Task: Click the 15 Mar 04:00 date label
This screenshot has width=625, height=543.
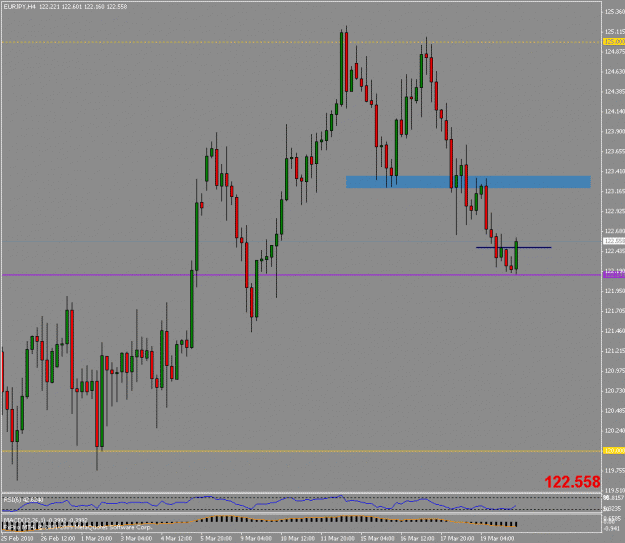Action: tap(377, 538)
